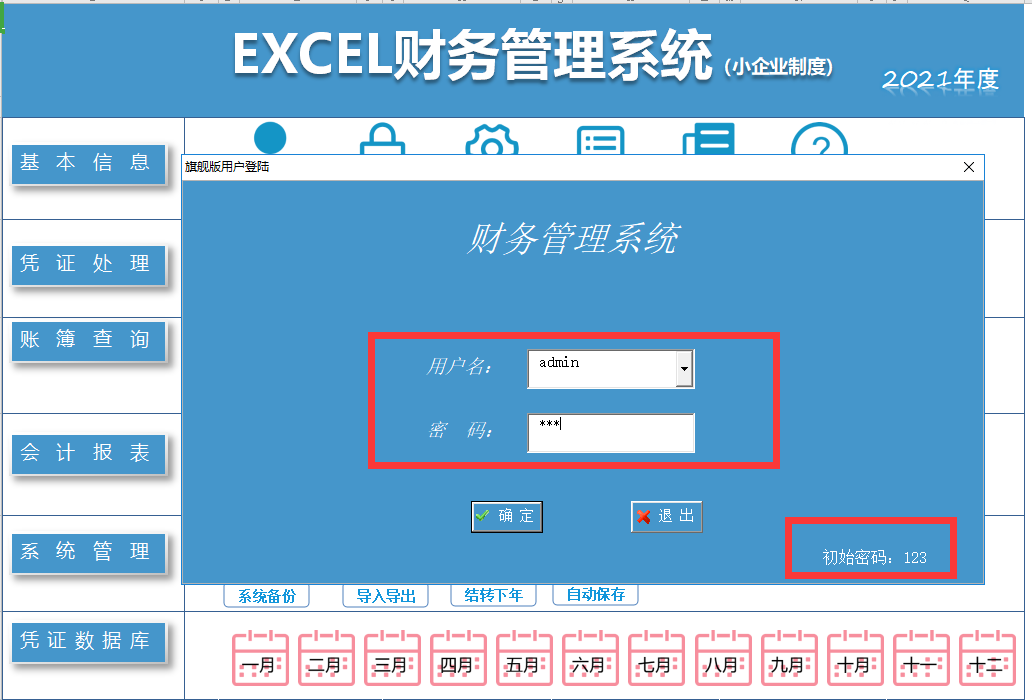Open the 系统管理 sidebar section
The height and width of the screenshot is (700, 1032).
tap(88, 552)
